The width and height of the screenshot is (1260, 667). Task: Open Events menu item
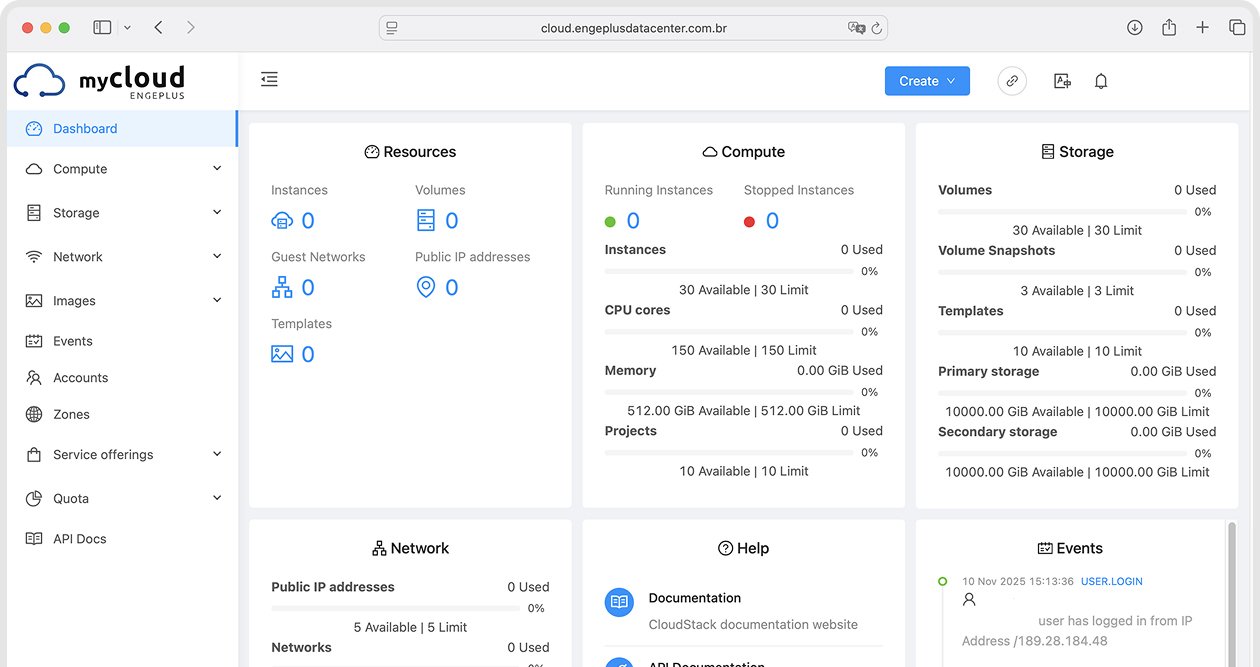click(122, 341)
